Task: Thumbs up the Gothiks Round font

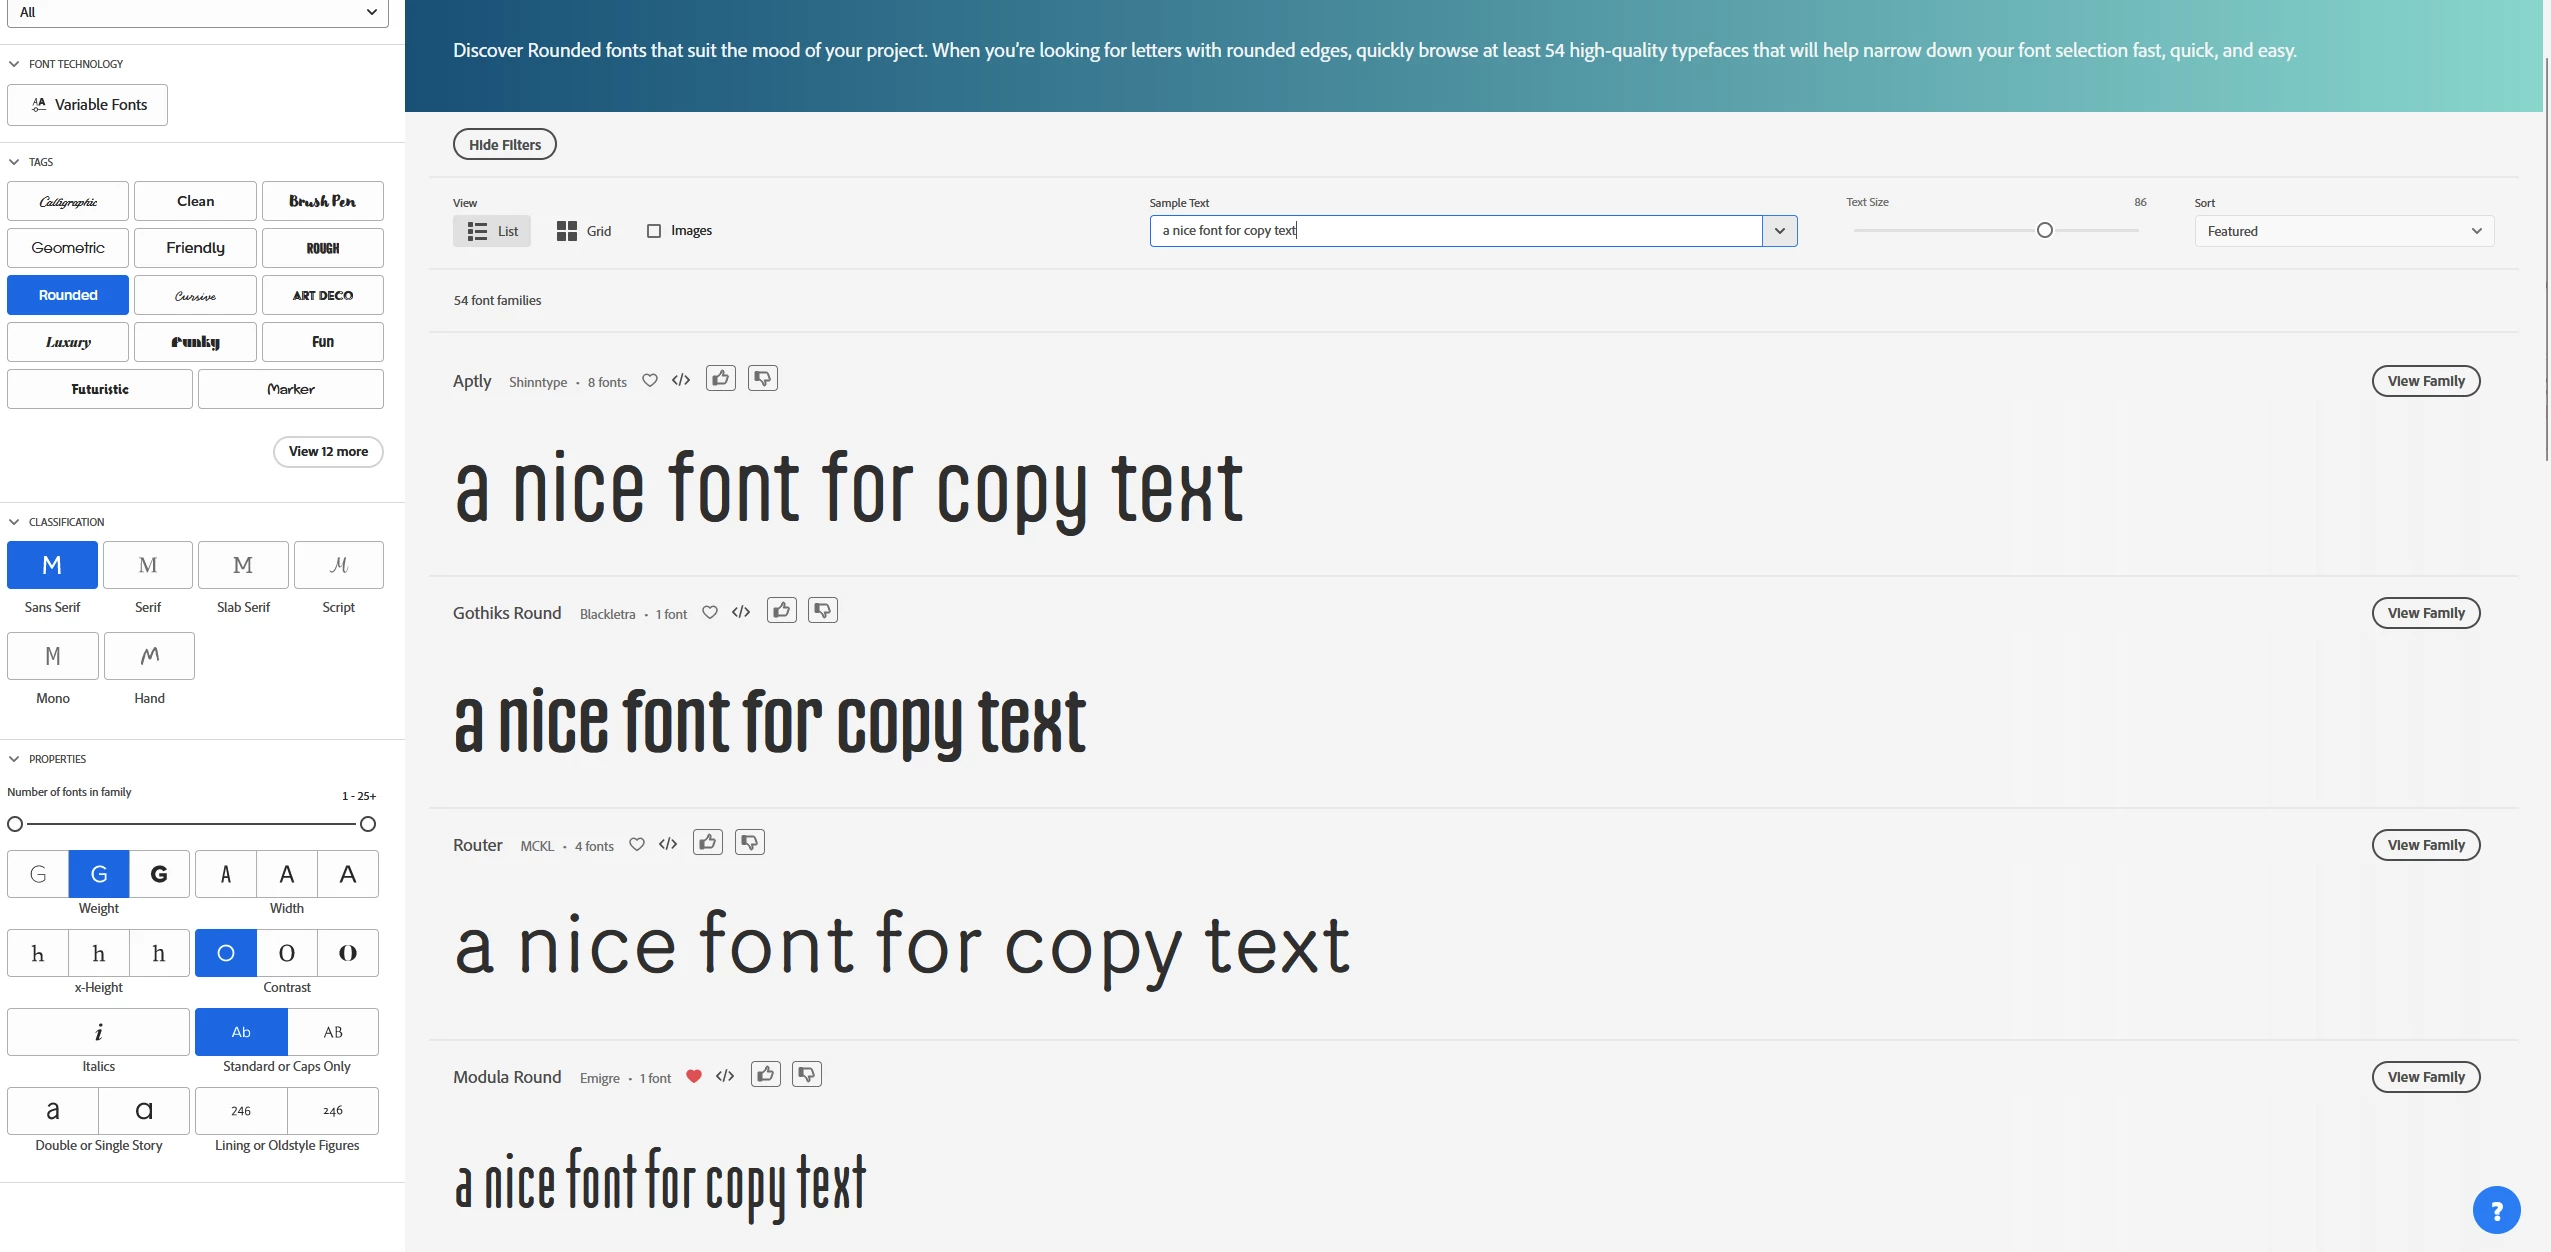Action: pos(782,610)
